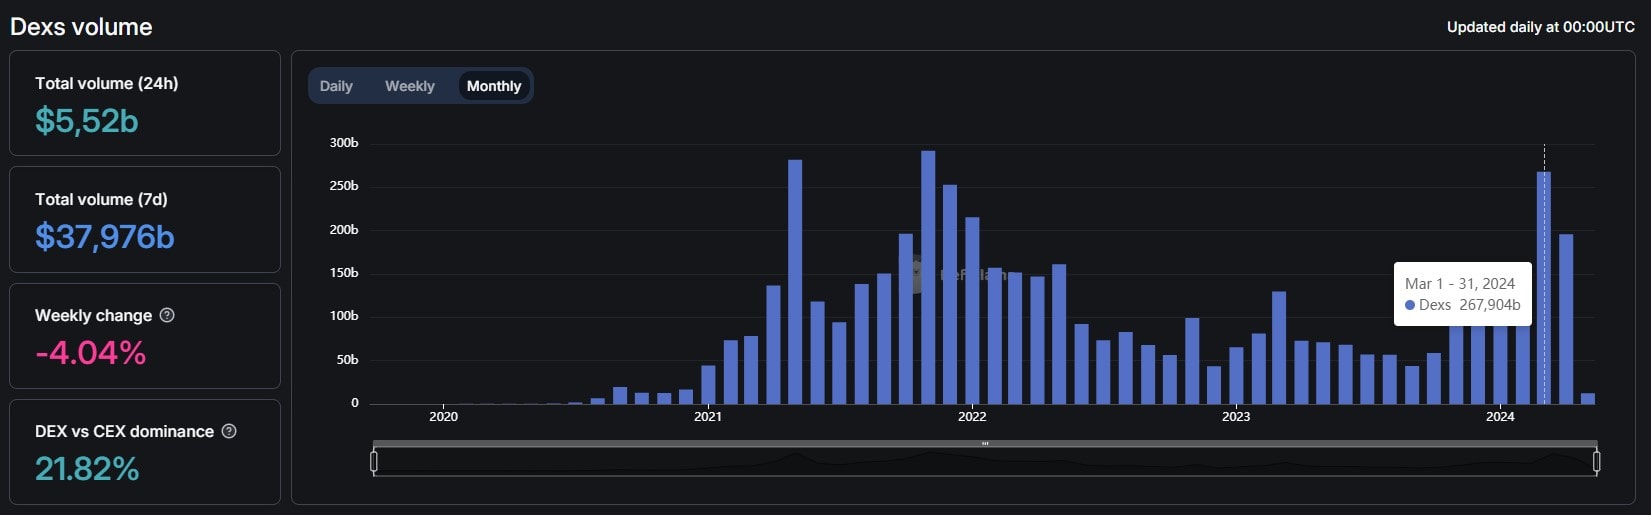Viewport: 1651px width, 515px height.
Task: Click the small last bar at chart end
Action: coord(1588,398)
